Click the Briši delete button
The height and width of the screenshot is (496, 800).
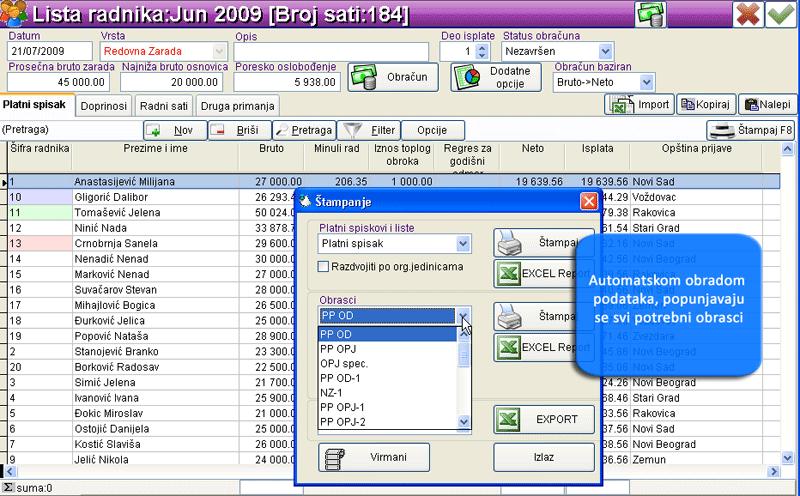pos(237,130)
